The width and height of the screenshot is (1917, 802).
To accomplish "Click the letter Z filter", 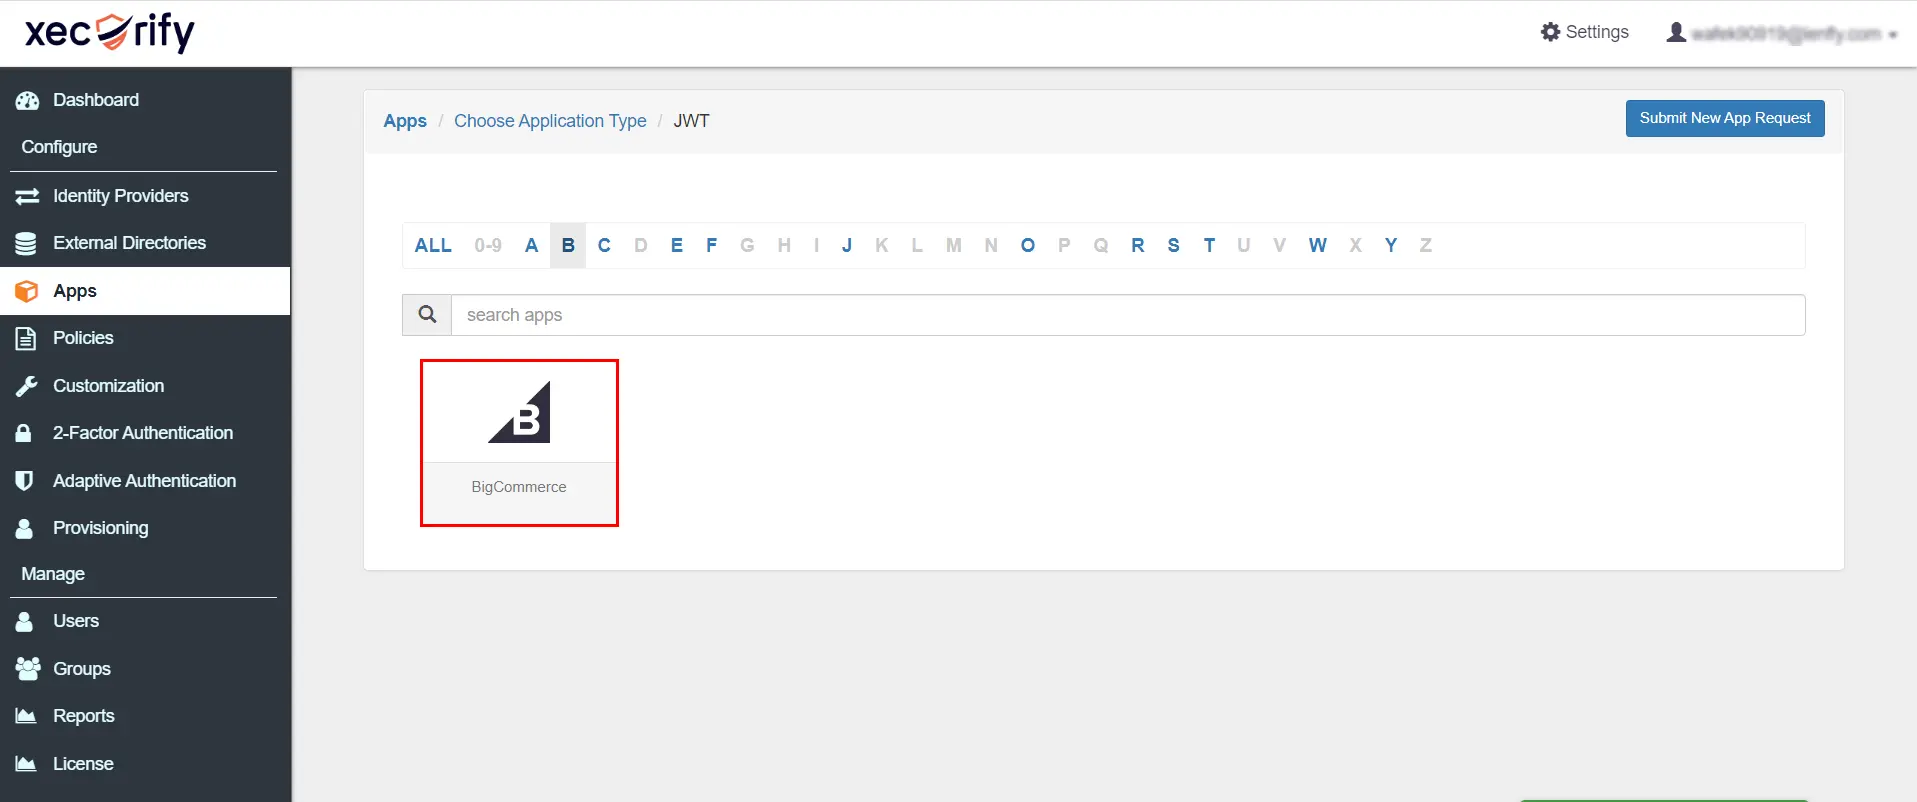I will (1426, 245).
